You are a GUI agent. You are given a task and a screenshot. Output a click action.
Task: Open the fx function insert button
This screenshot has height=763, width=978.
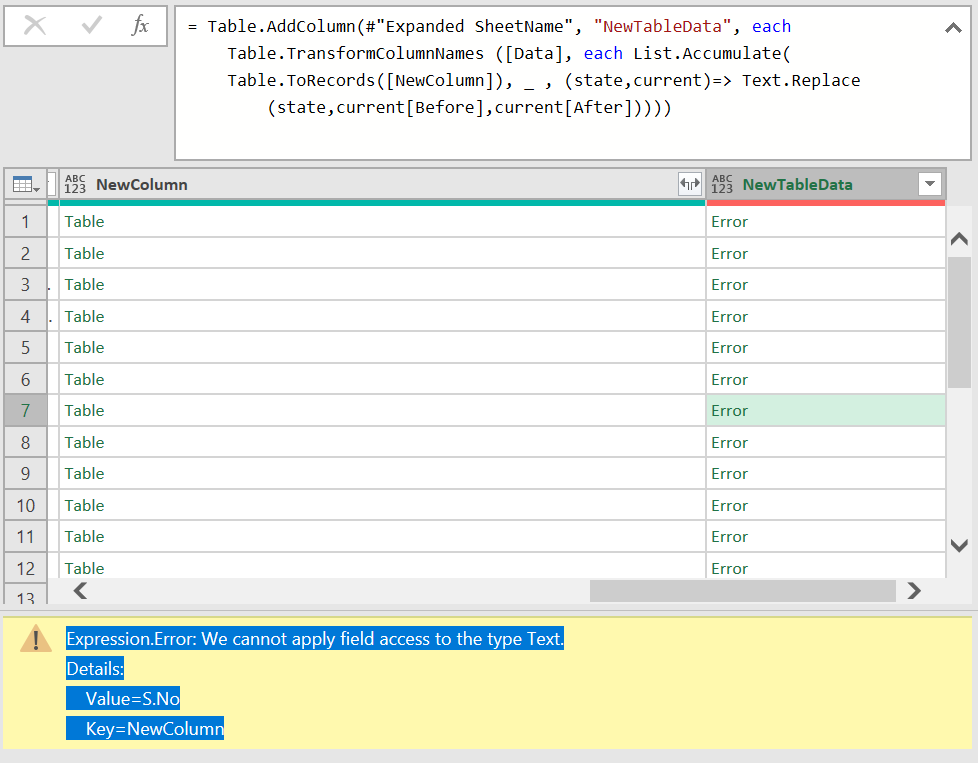[140, 26]
